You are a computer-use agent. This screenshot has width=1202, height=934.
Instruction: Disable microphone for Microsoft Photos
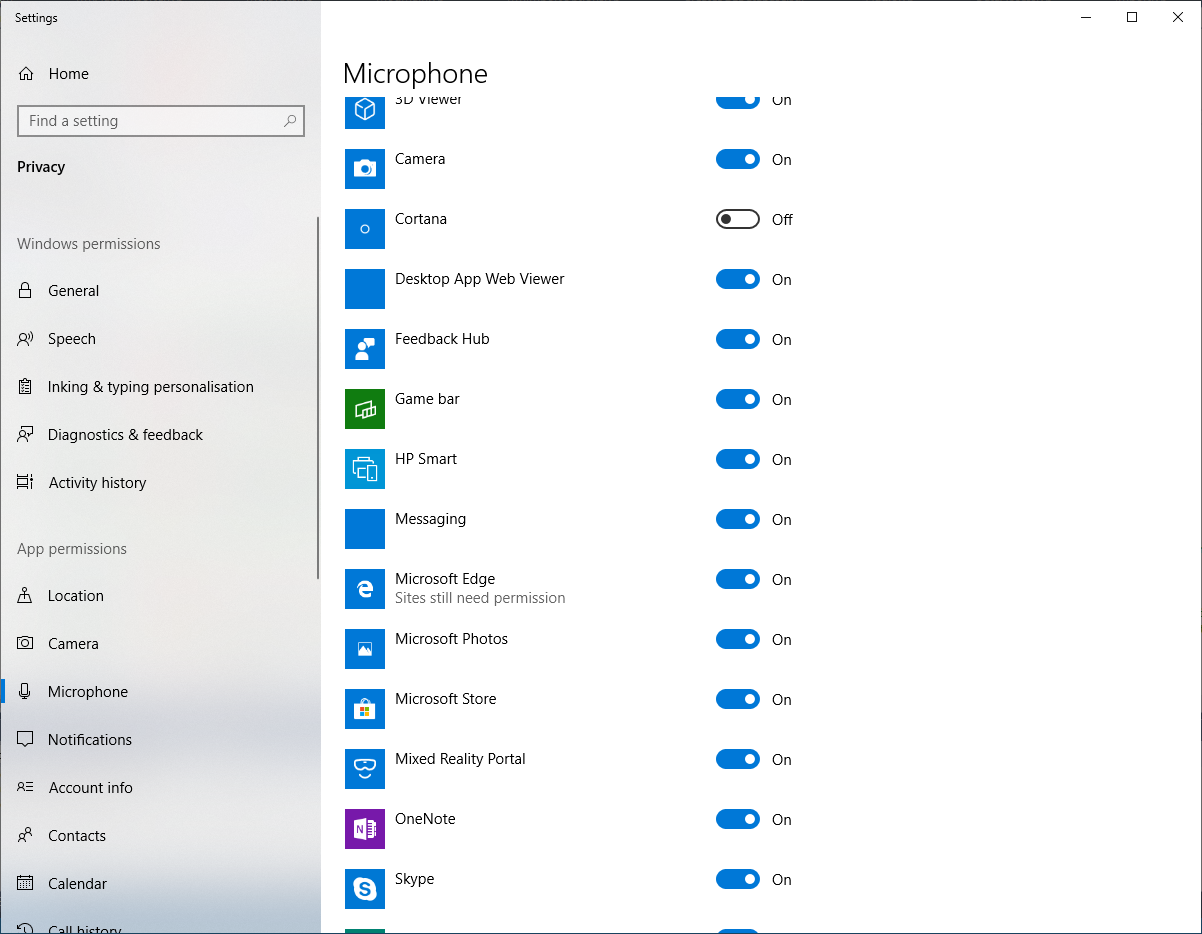point(738,639)
